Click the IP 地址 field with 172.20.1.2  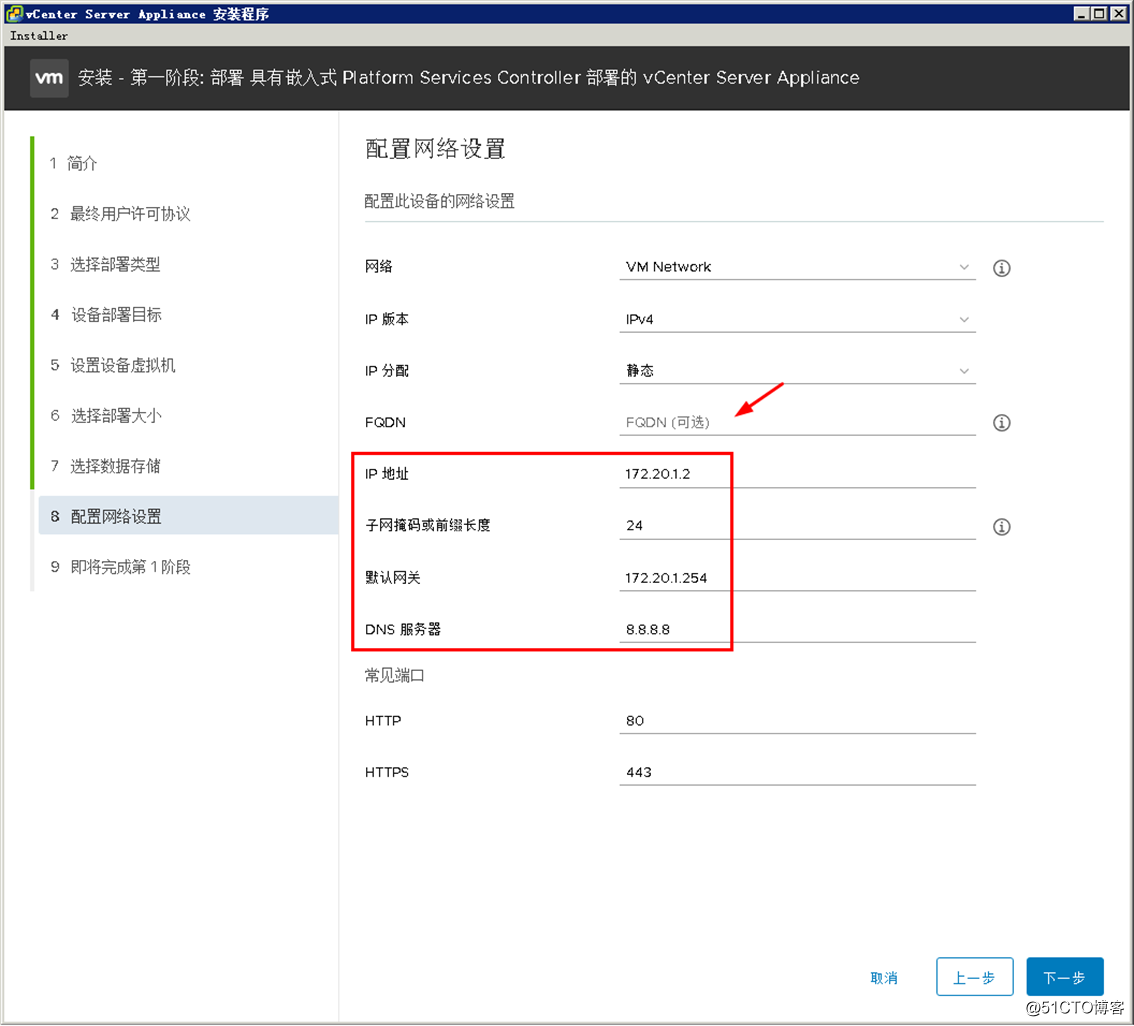(797, 474)
